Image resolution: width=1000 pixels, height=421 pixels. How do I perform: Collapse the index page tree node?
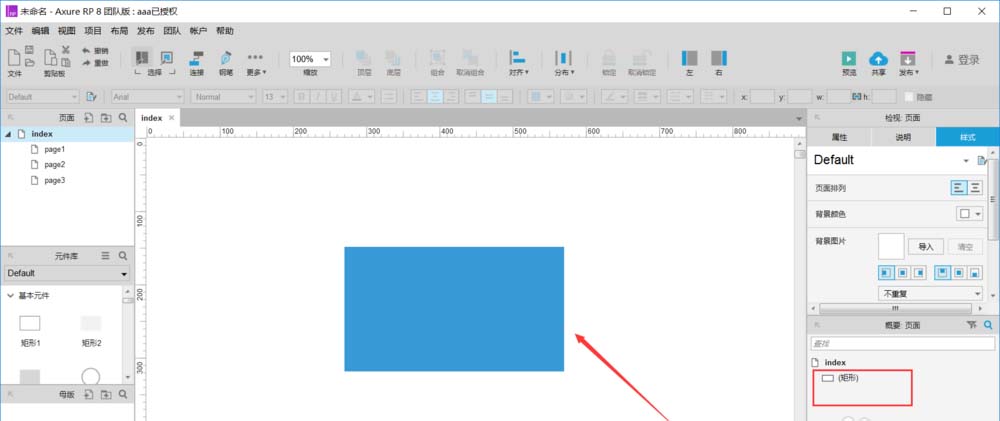(8, 134)
